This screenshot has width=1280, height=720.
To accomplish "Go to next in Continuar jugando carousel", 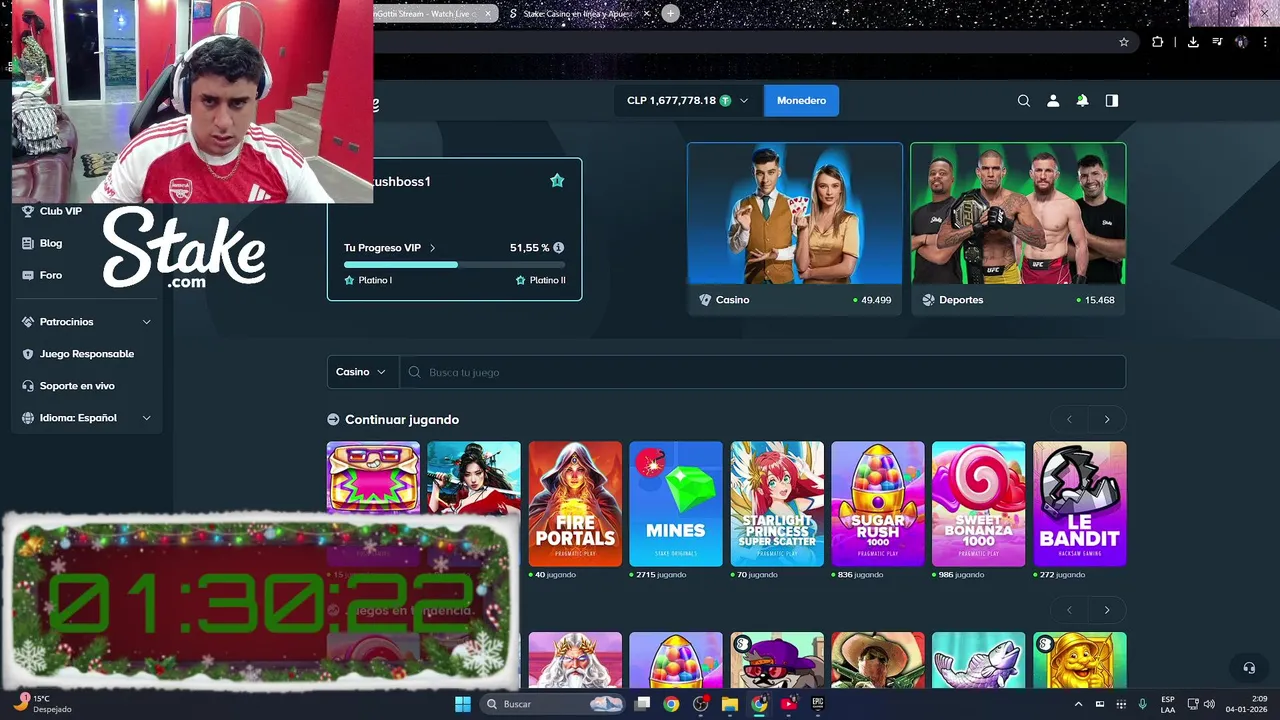I will tap(1106, 419).
